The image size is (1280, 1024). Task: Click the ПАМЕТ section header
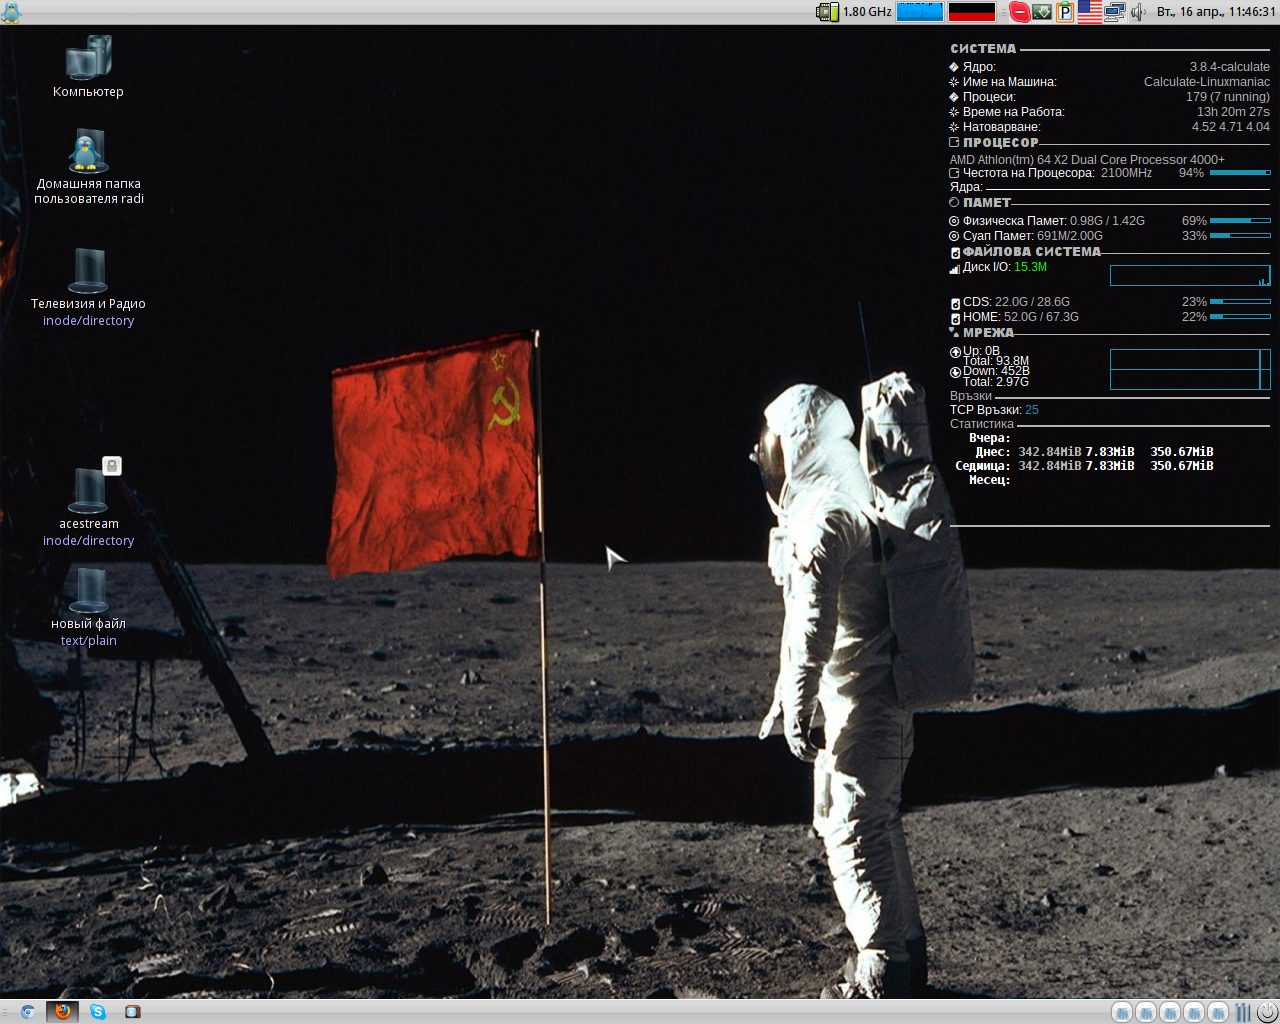[987, 202]
